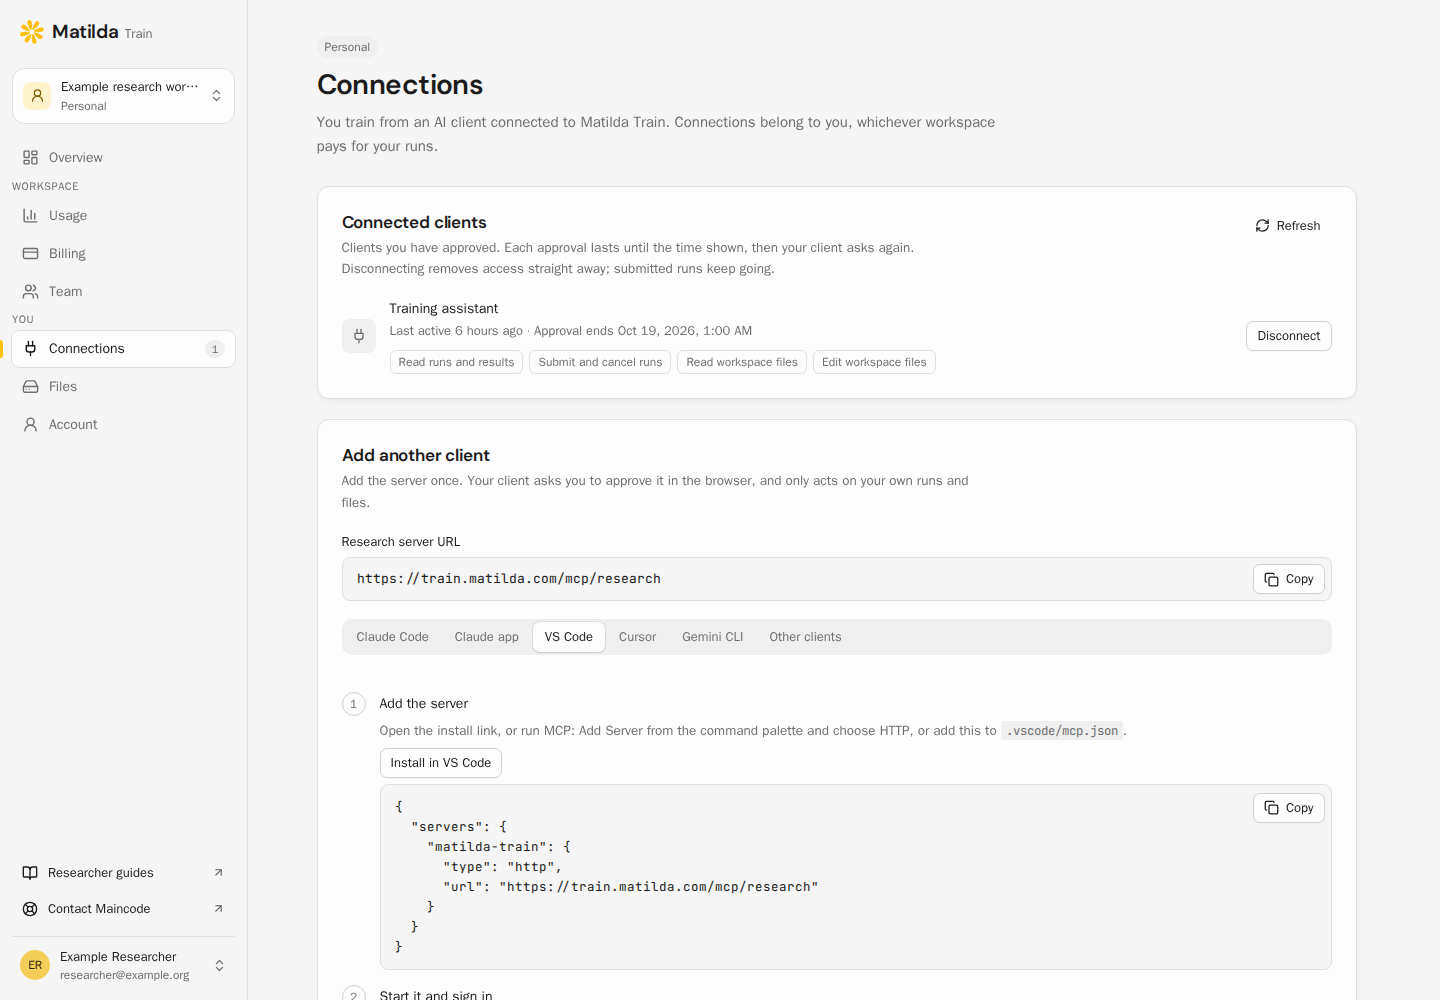Image resolution: width=1440 pixels, height=1000 pixels.
Task: Refresh the connected clients list
Action: point(1288,226)
